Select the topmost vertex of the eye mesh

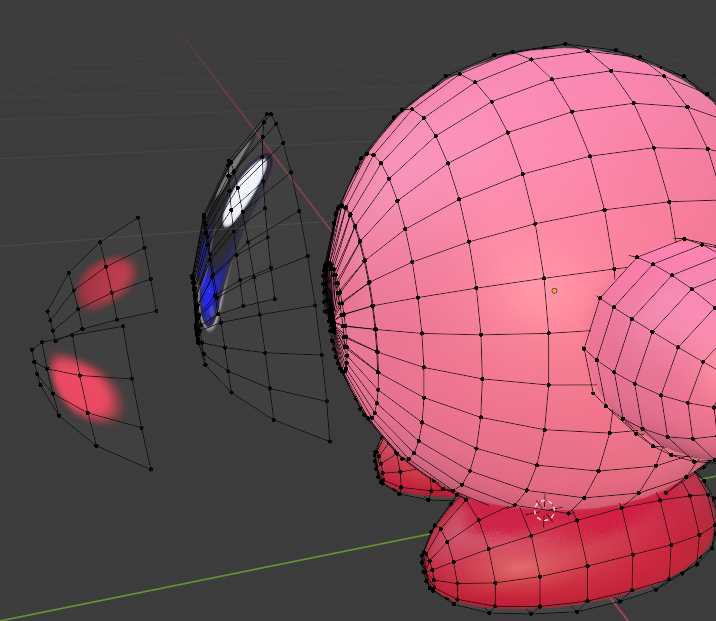tap(268, 114)
